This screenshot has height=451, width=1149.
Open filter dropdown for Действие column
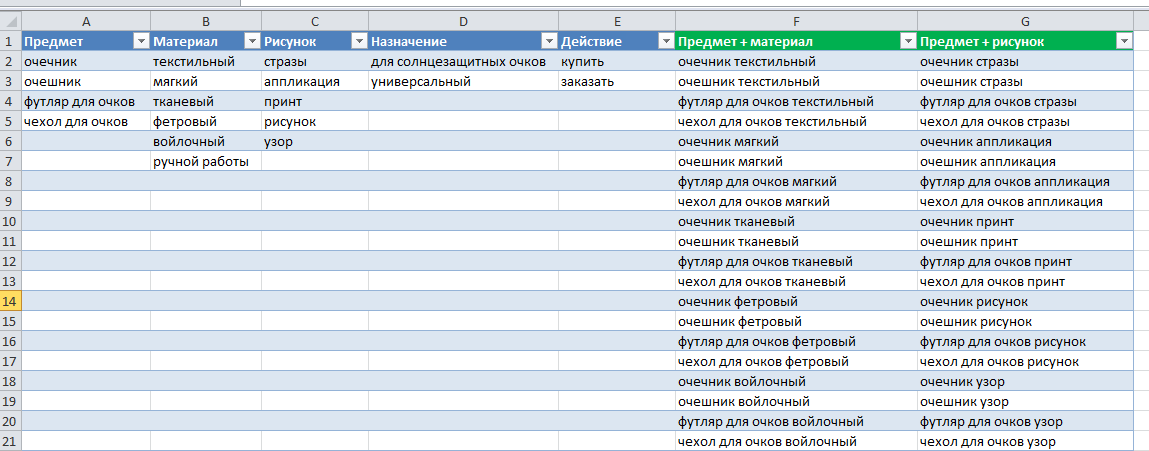pyautogui.click(x=665, y=42)
